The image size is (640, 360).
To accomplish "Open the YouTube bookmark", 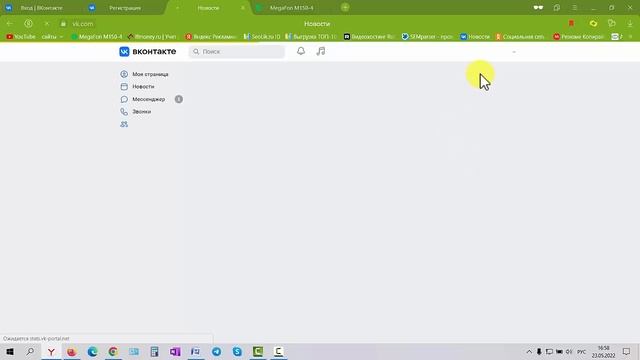I will coord(21,37).
